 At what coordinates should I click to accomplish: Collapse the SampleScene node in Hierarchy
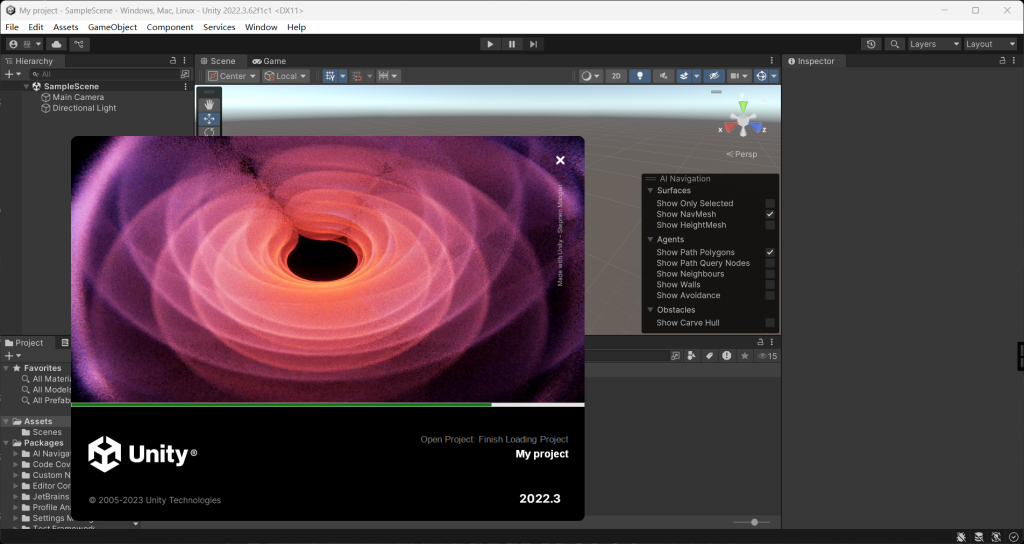pyautogui.click(x=26, y=86)
